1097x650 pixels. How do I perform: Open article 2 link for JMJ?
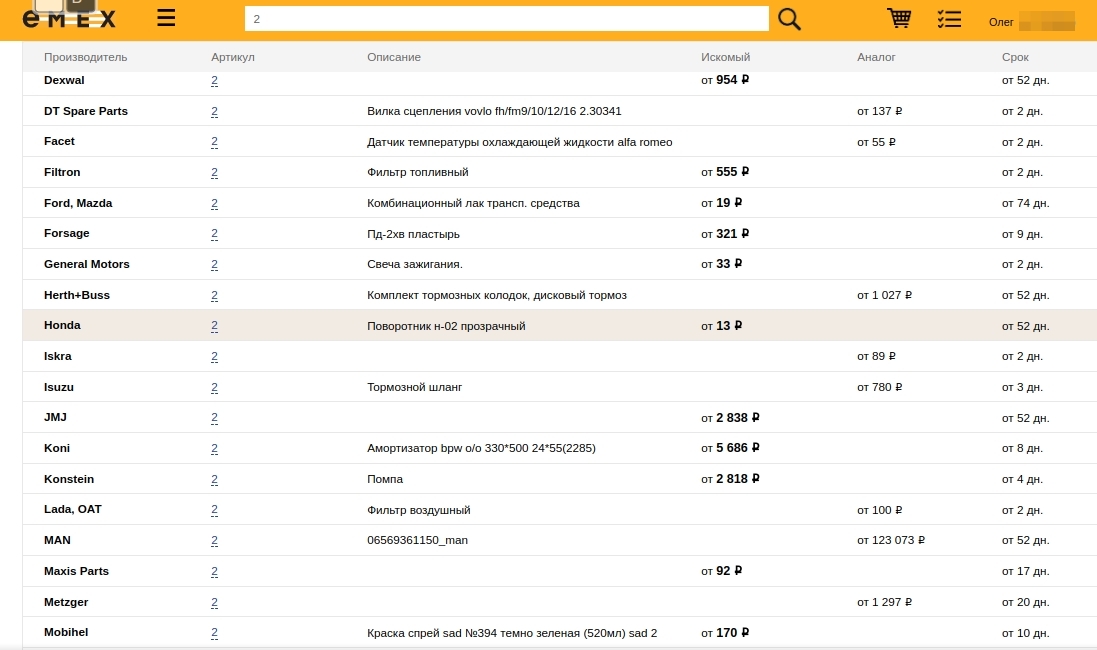point(214,418)
